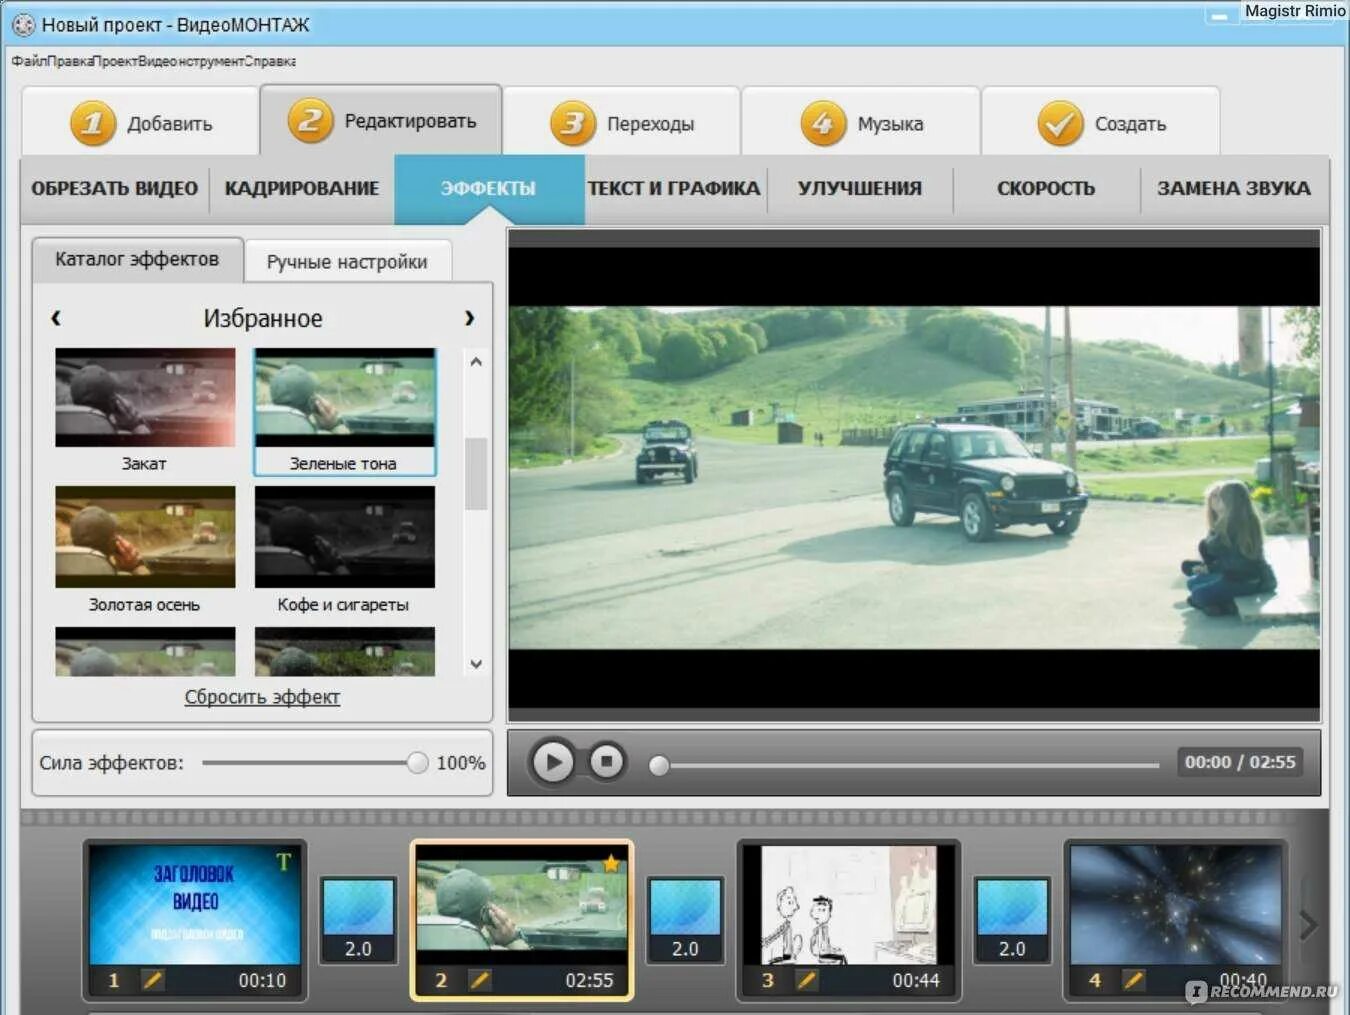Edit clip 2 with pencil icon
This screenshot has height=1015, width=1350.
pos(480,980)
